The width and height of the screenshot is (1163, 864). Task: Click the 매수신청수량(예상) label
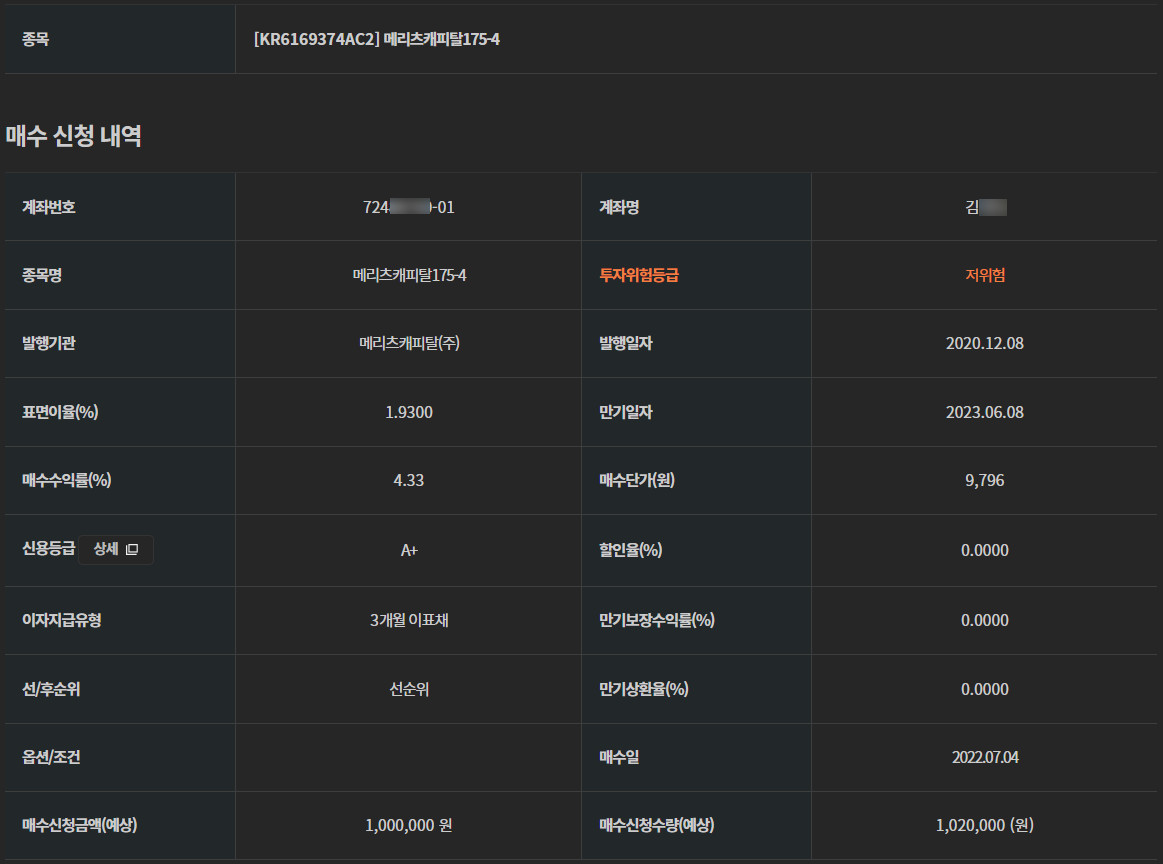pyautogui.click(x=657, y=825)
